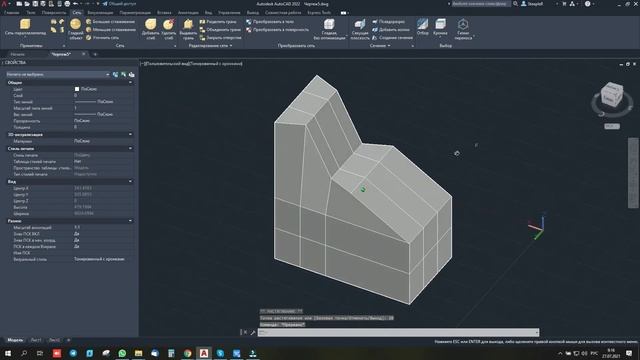Switch to the Лист1 layout tab
The height and width of the screenshot is (360, 640).
[x=36, y=340]
